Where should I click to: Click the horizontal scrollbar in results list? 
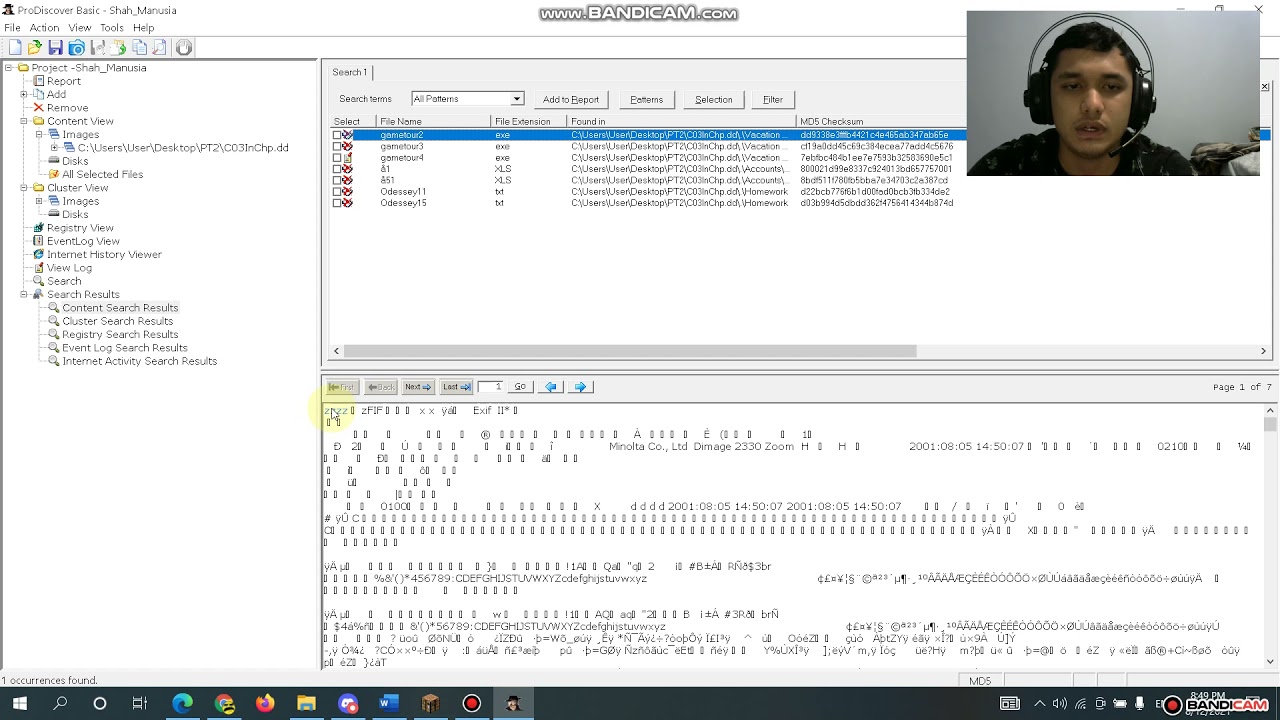(x=629, y=351)
